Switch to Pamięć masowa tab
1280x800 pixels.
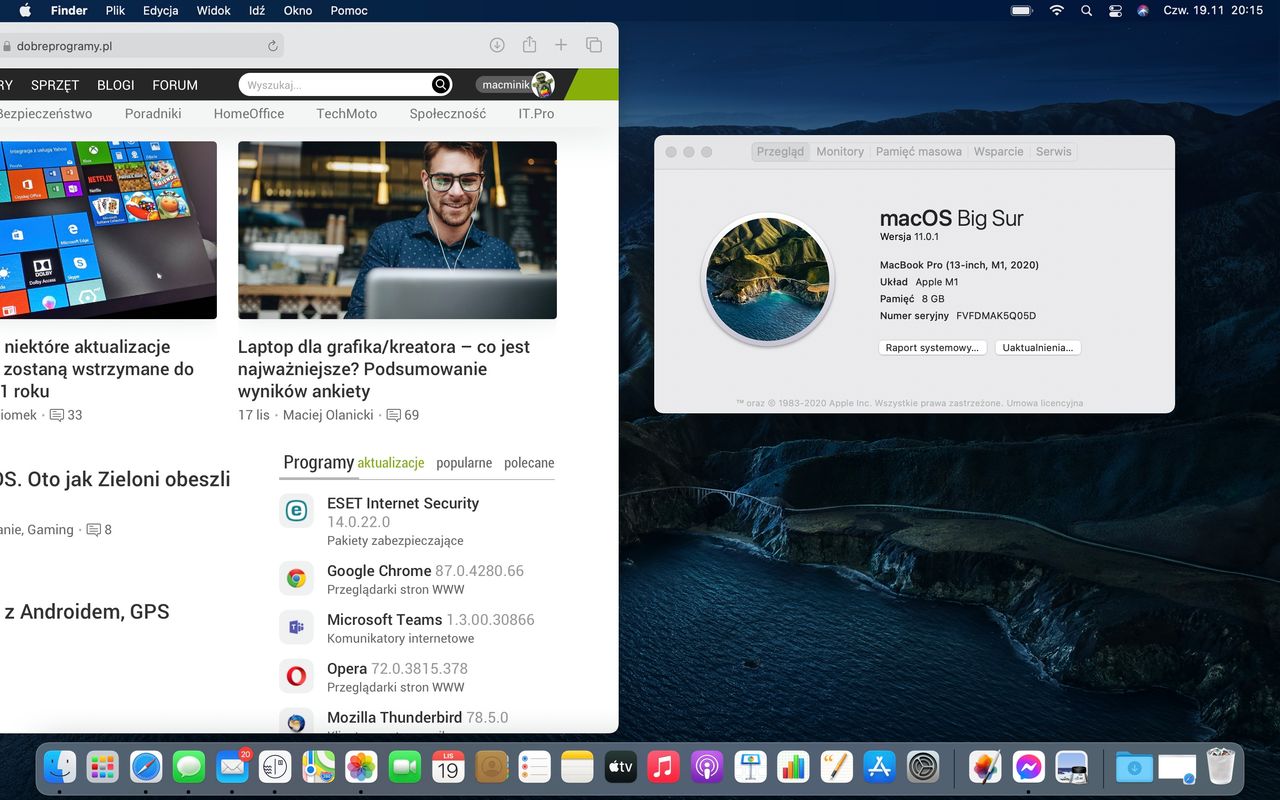tap(919, 152)
